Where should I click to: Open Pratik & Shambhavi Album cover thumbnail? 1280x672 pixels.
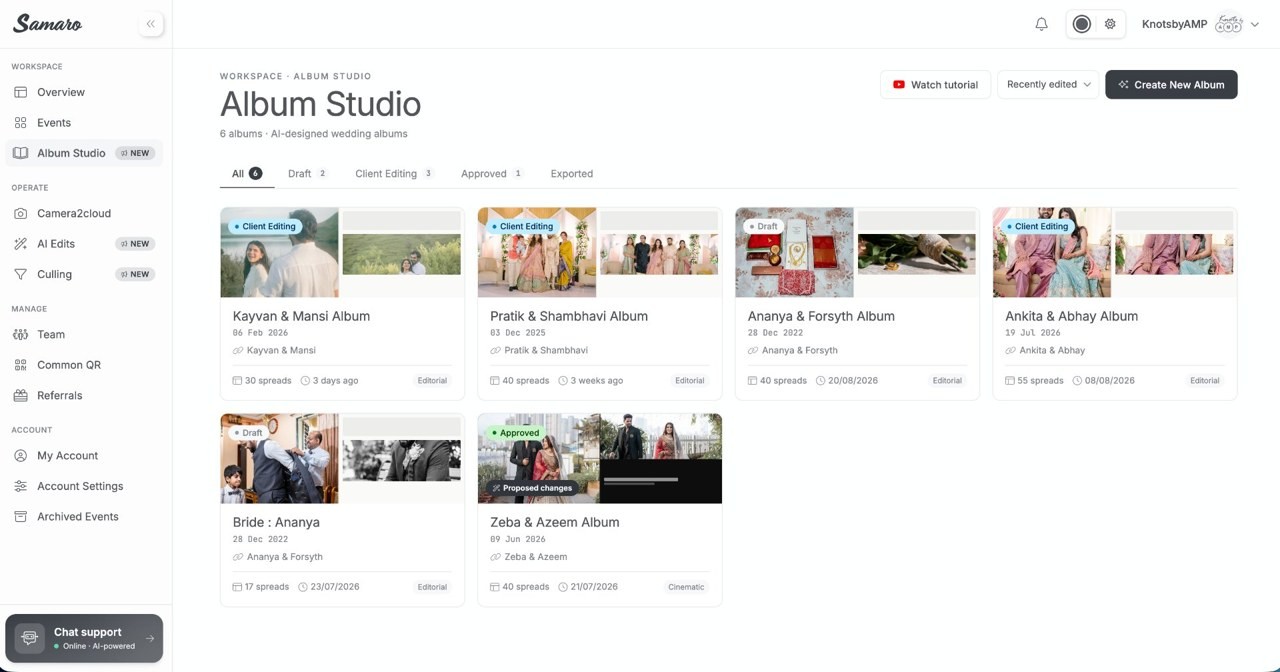pos(599,253)
